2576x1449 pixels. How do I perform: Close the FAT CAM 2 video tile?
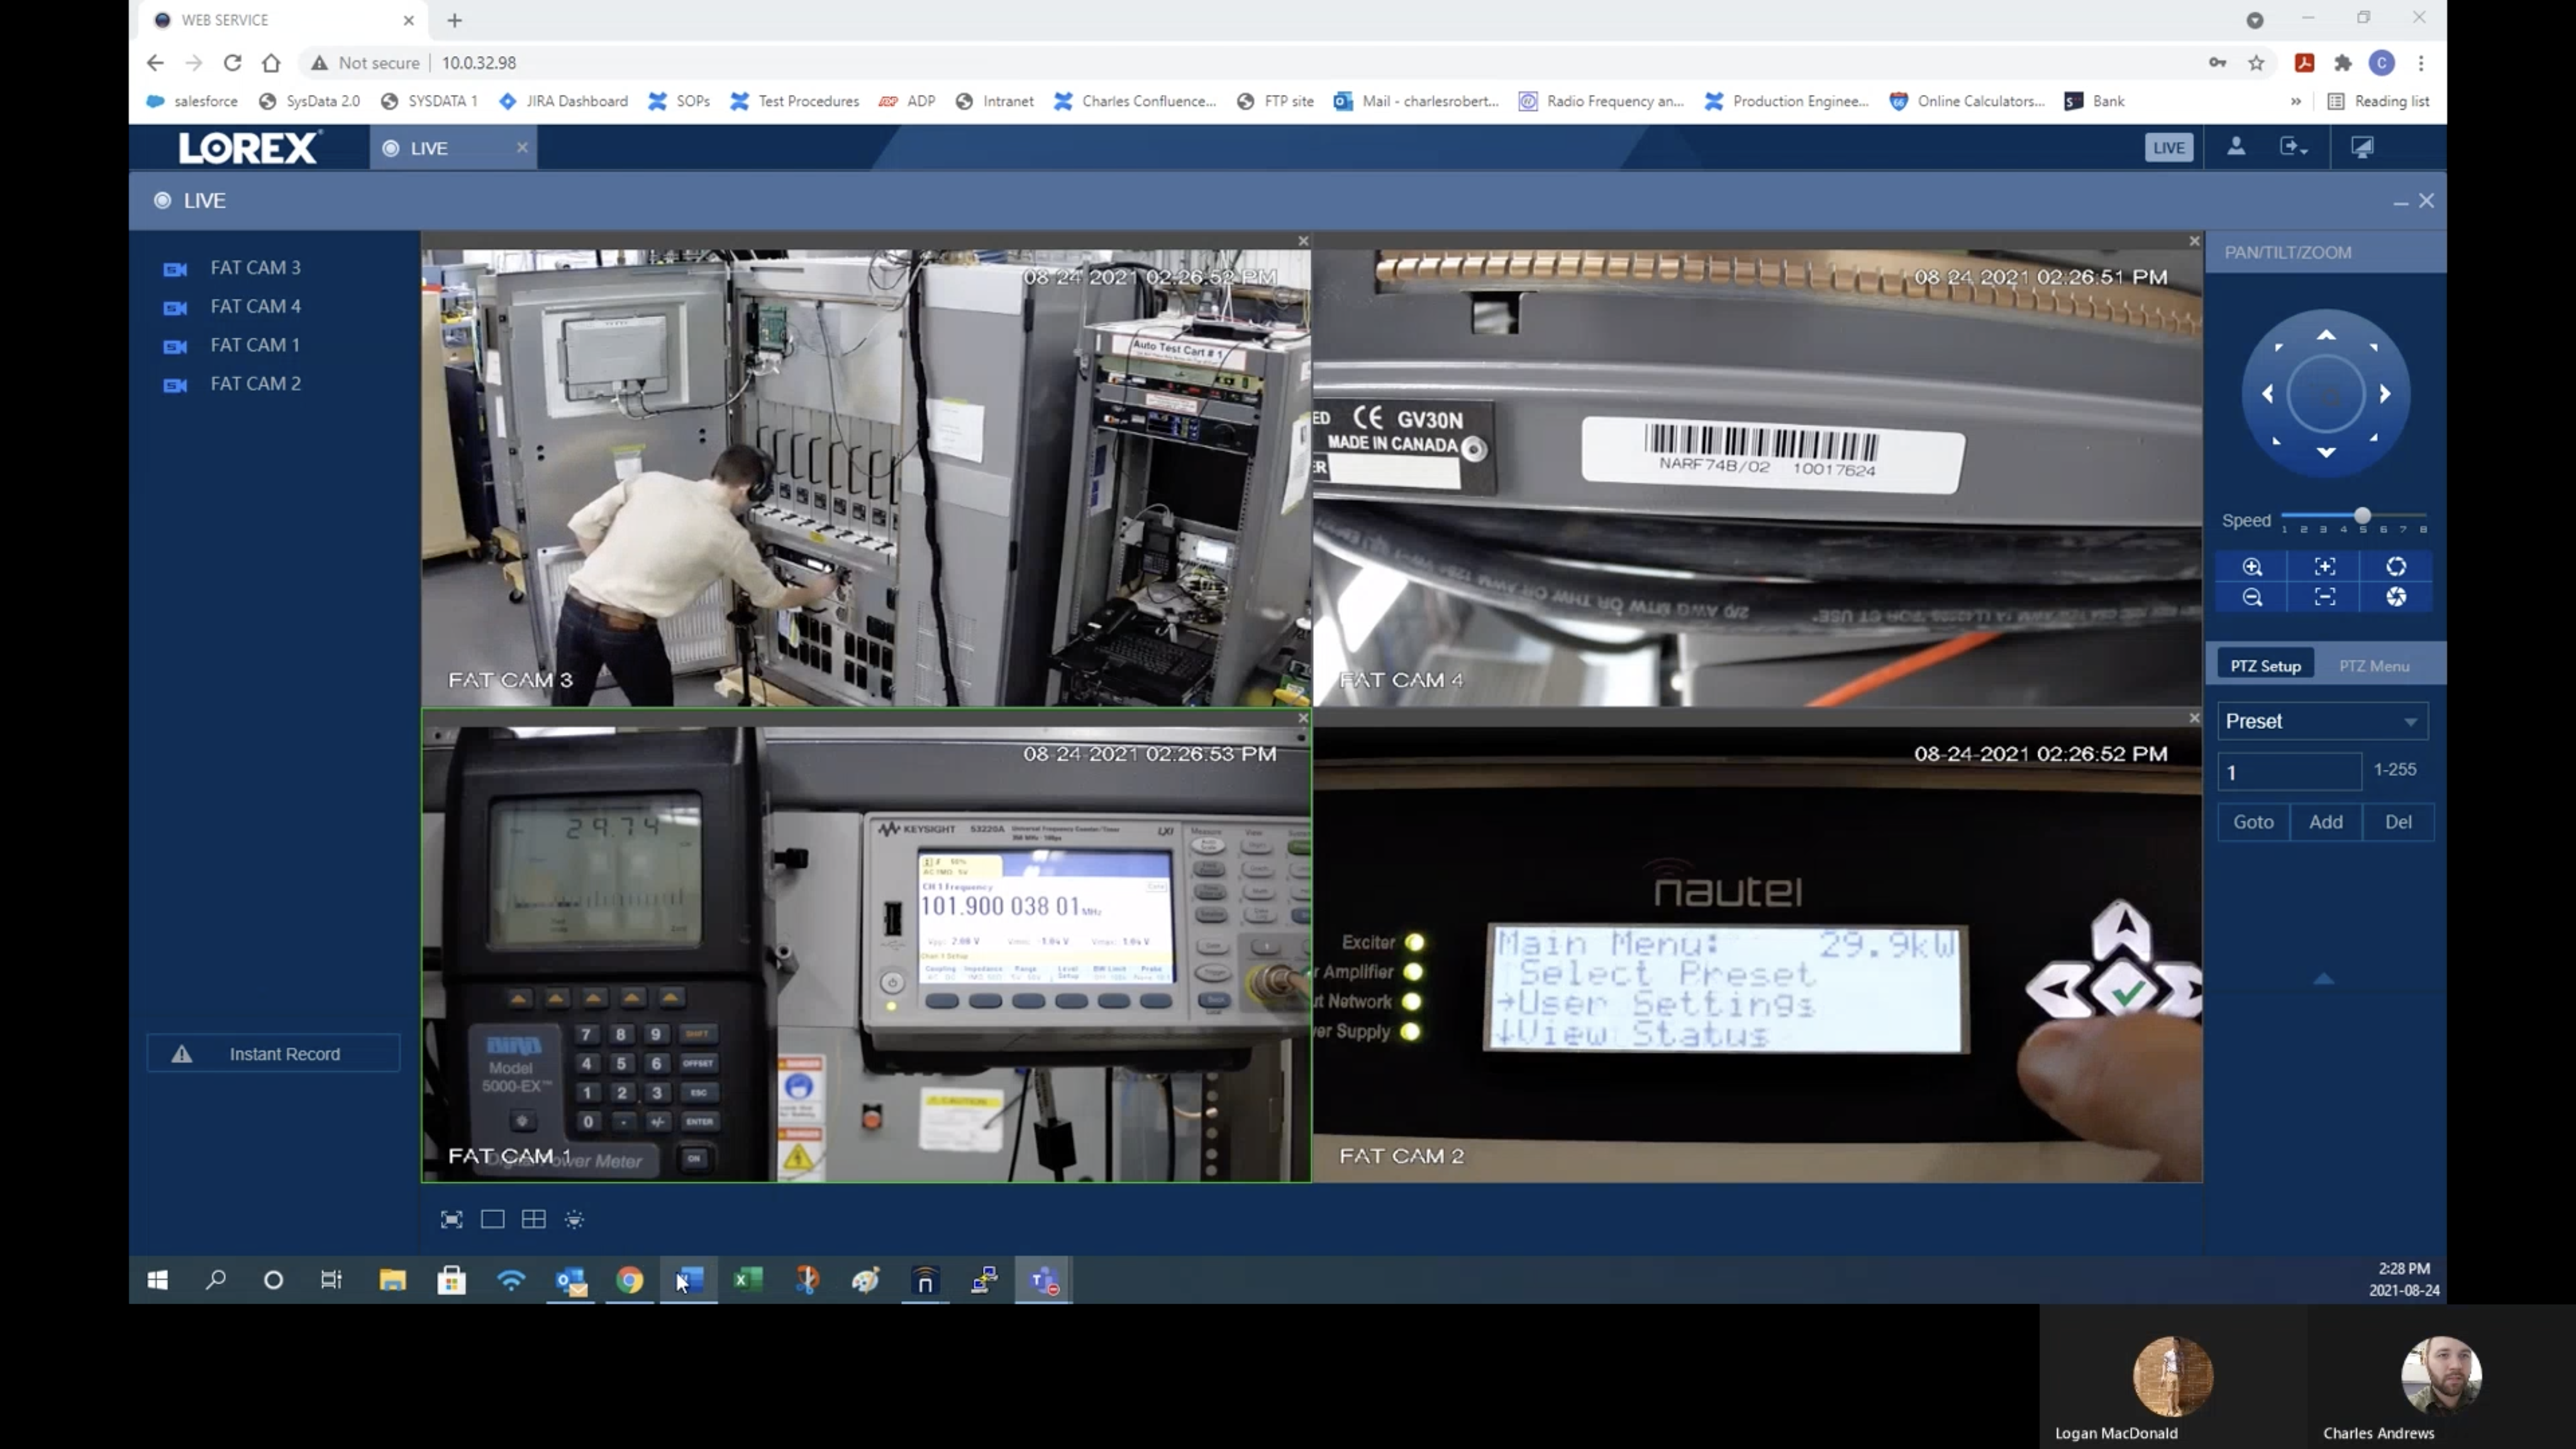(2194, 718)
